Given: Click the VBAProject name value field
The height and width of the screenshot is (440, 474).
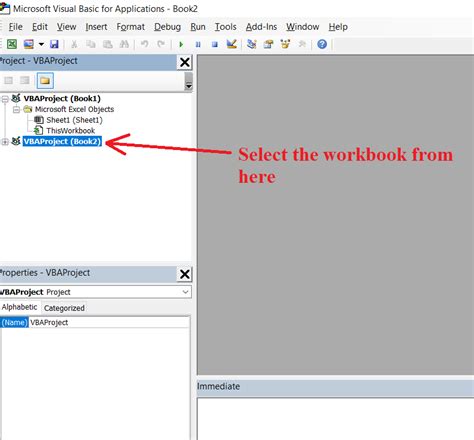Looking at the screenshot, I should (110, 322).
